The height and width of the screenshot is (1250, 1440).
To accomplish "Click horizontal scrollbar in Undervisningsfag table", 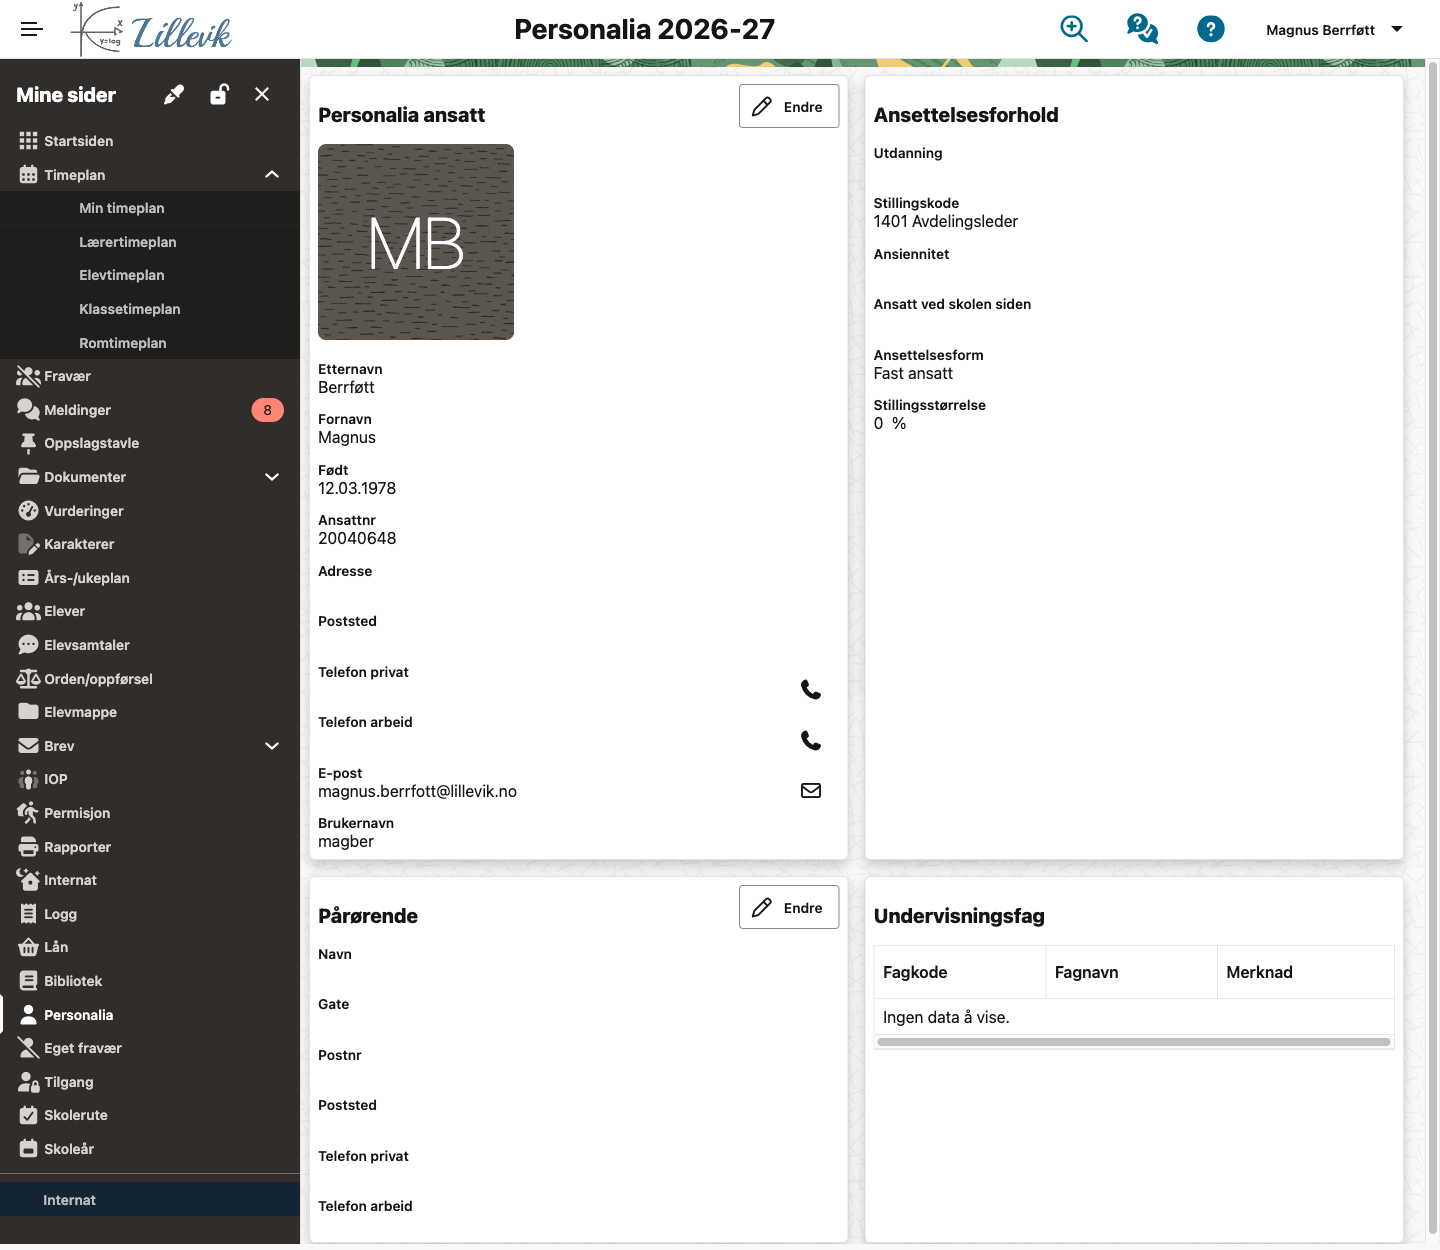I will (1134, 1042).
